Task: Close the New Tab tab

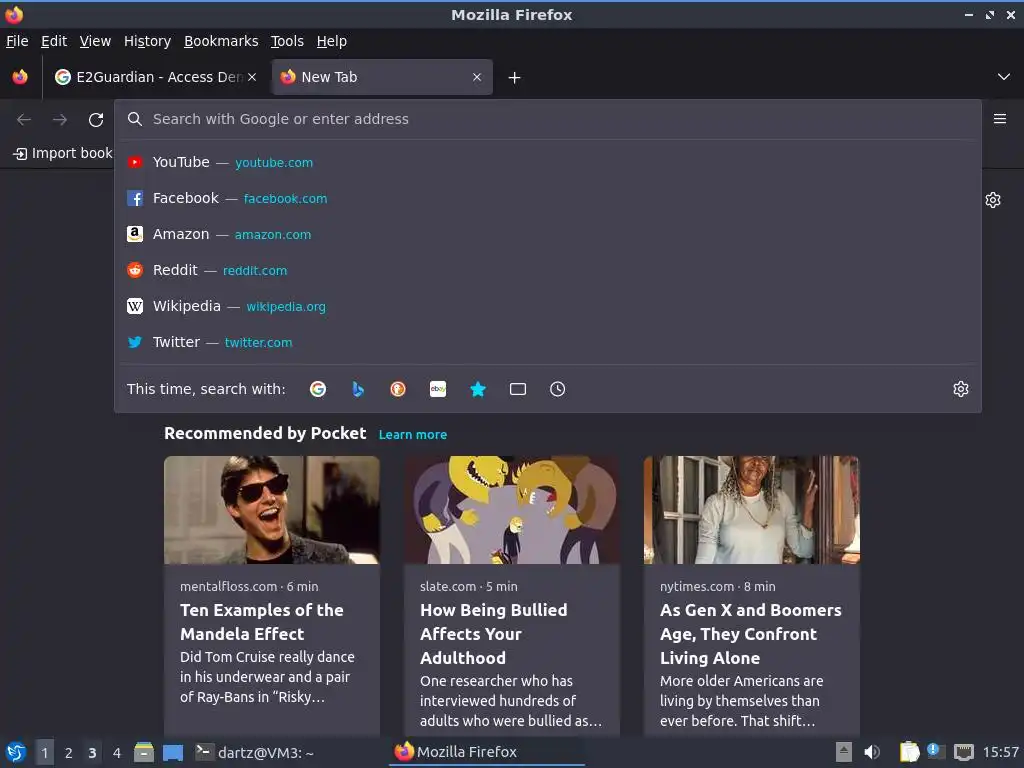Action: point(477,77)
